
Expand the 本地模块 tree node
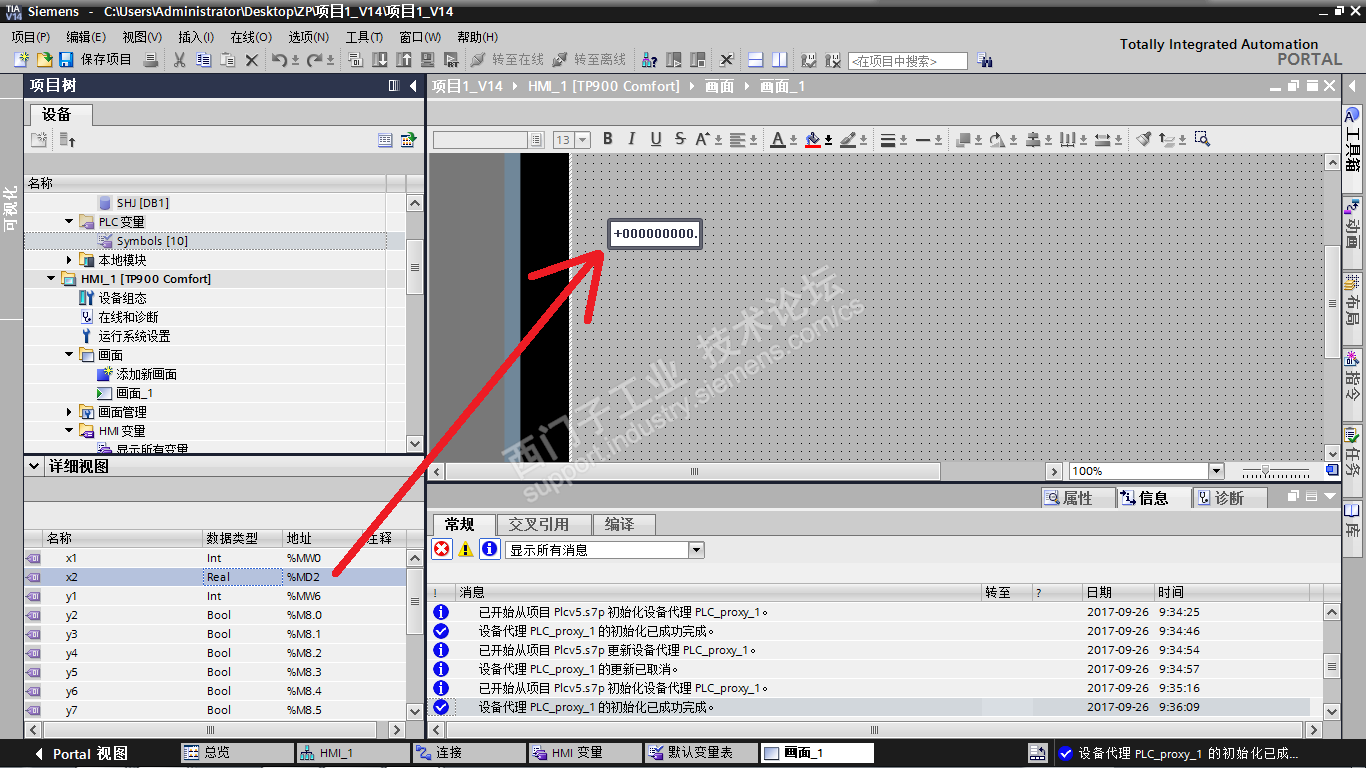(x=69, y=260)
